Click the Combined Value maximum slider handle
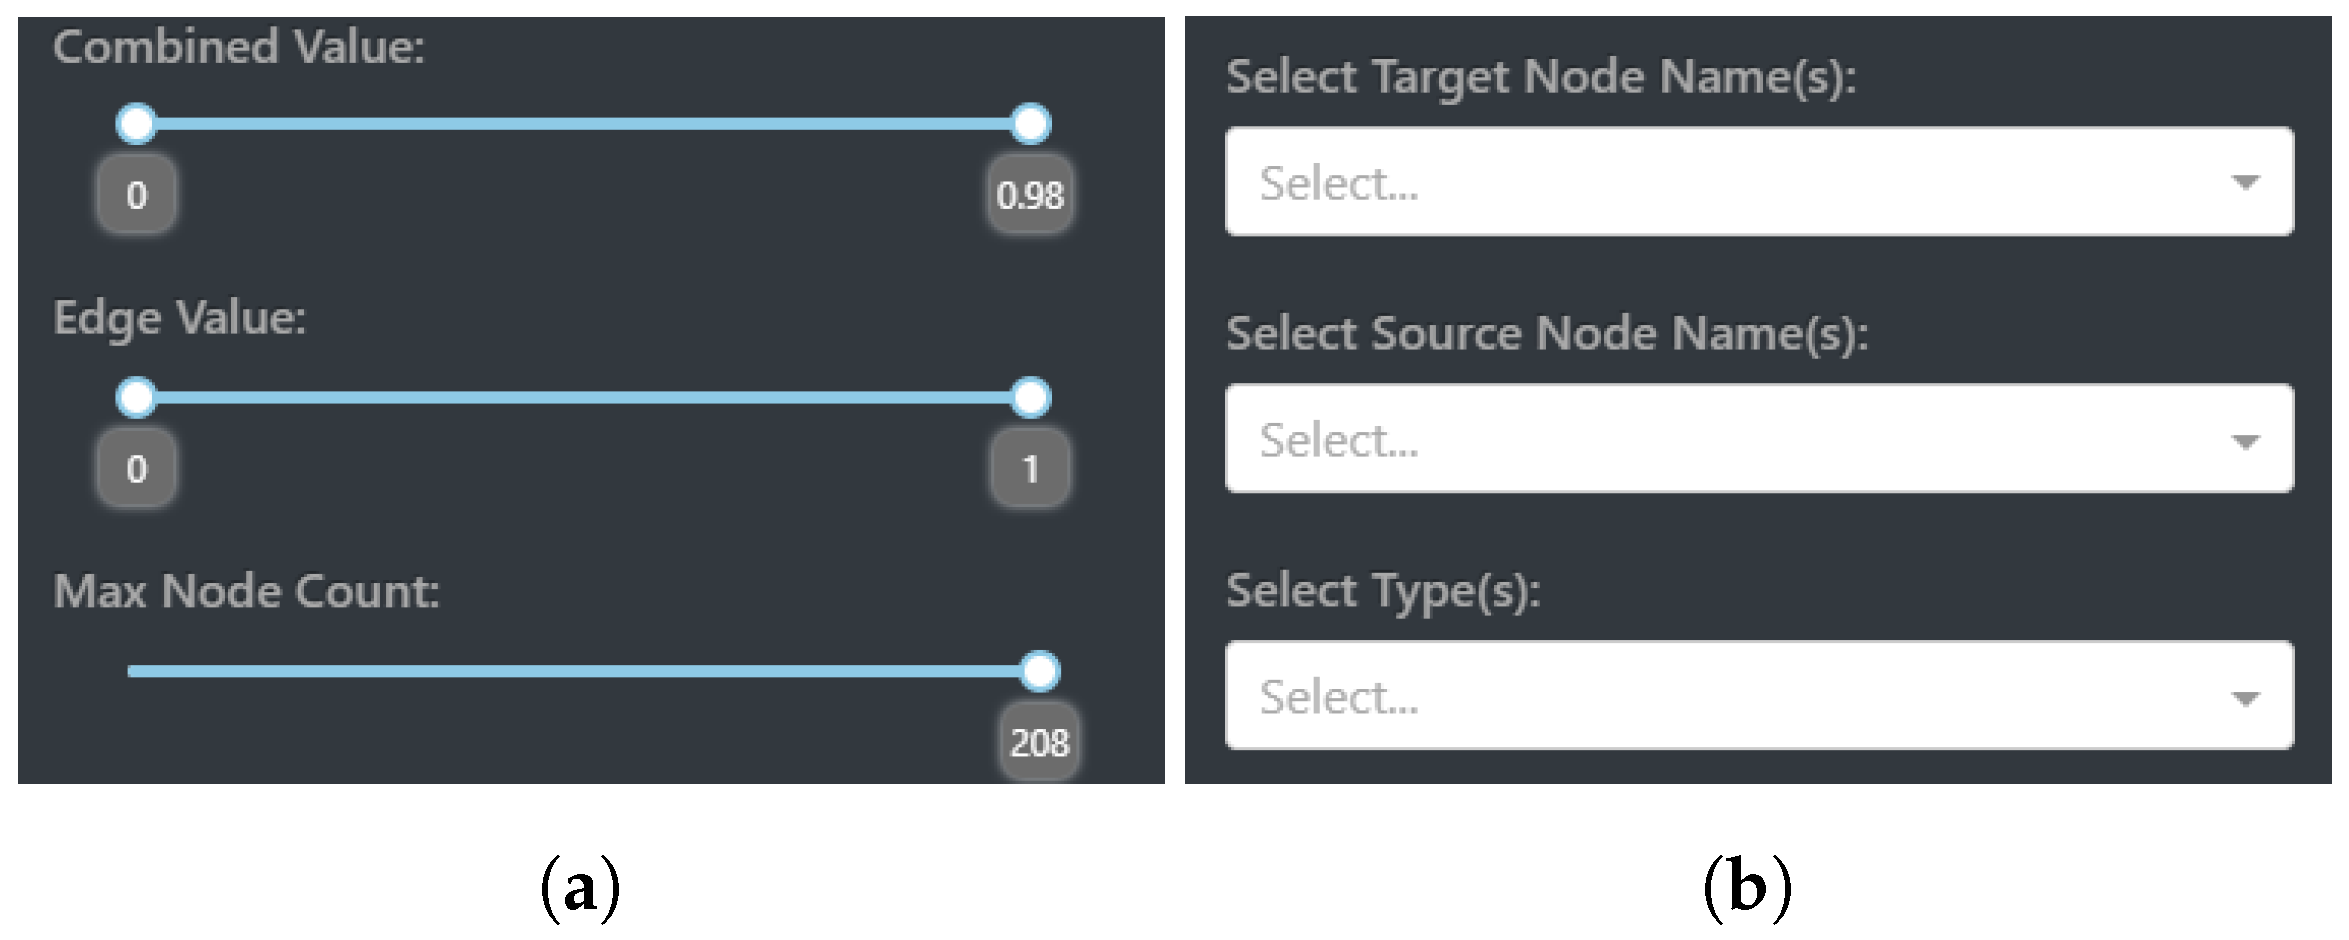The image size is (2349, 940). (x=1030, y=124)
